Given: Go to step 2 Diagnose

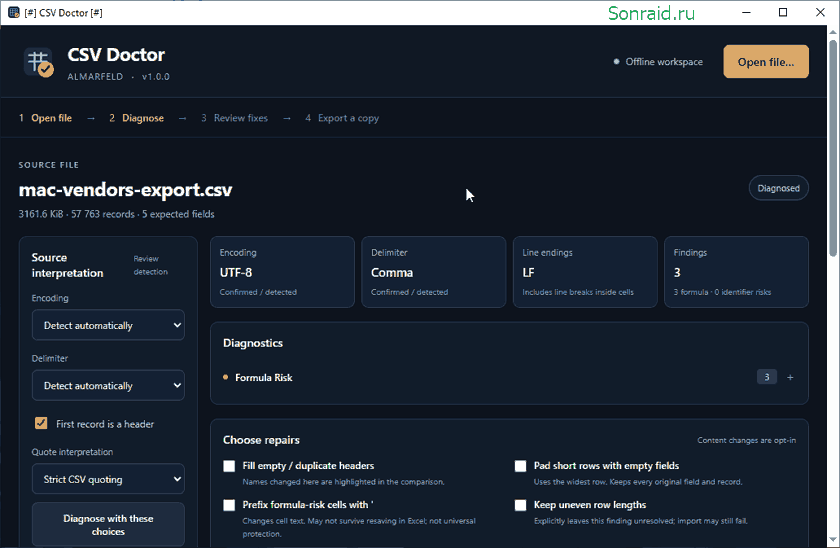Looking at the screenshot, I should coord(137,118).
